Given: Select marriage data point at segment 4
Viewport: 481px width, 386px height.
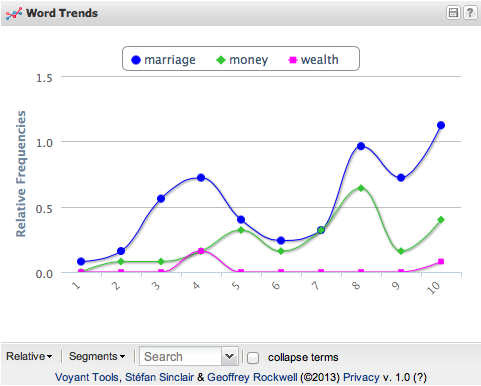Looking at the screenshot, I should (x=201, y=178).
